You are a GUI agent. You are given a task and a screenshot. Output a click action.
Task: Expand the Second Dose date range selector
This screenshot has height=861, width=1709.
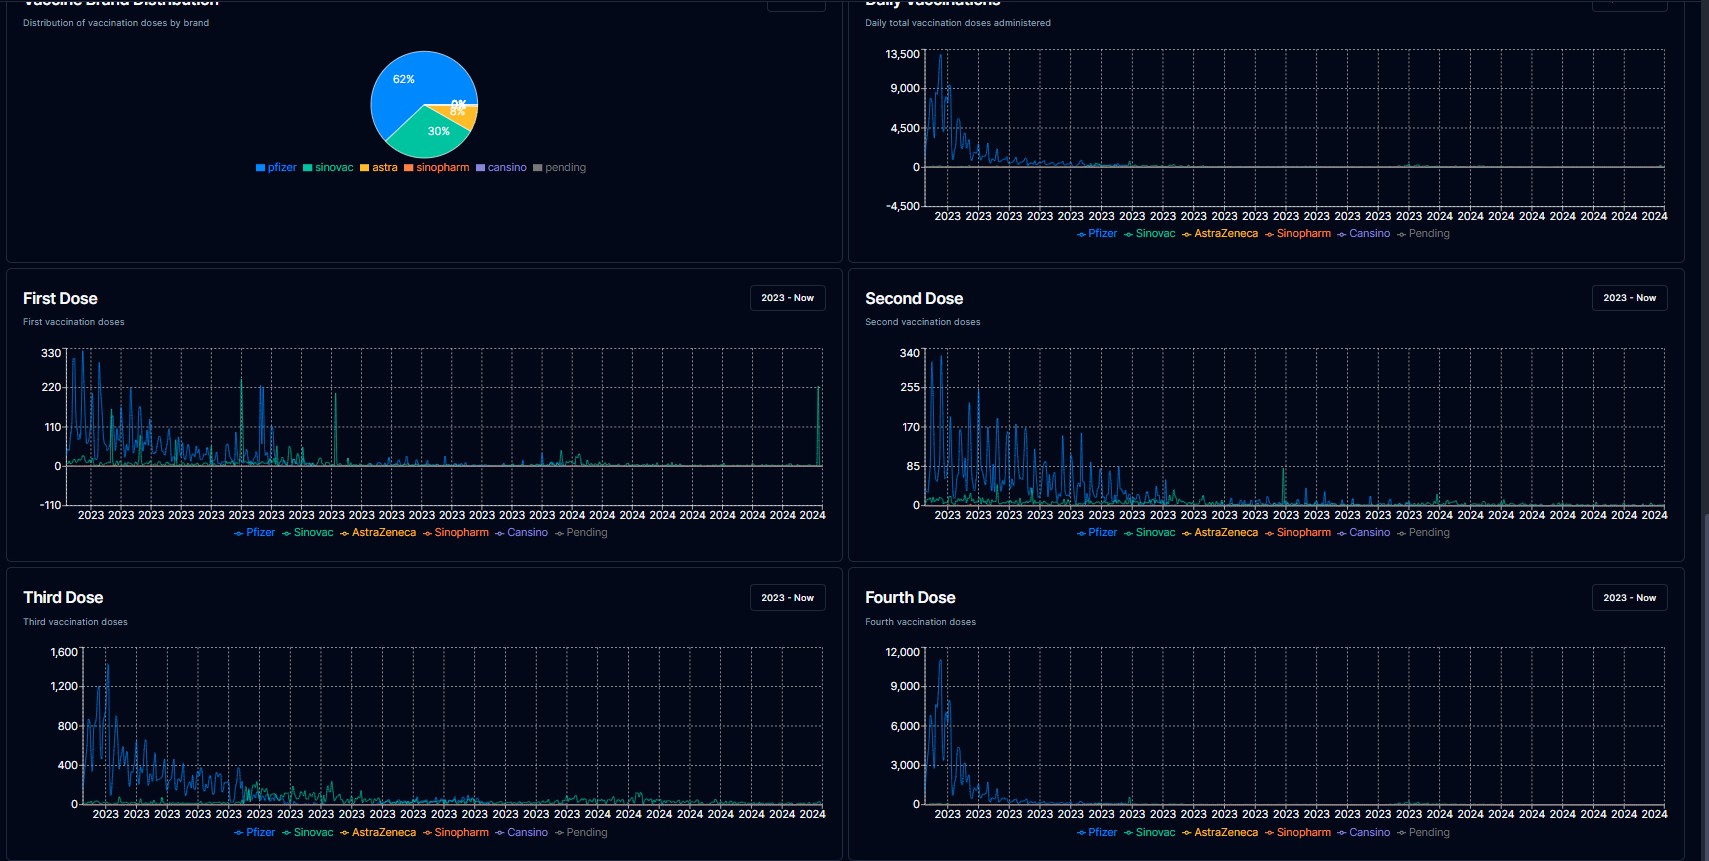coord(1629,298)
